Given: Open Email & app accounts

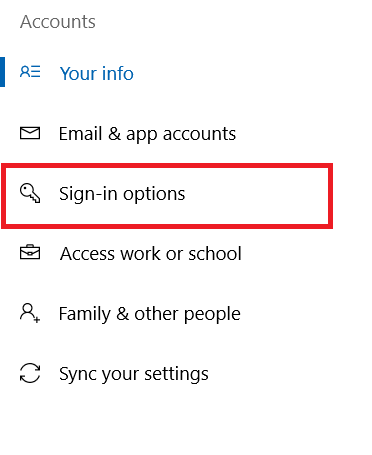Looking at the screenshot, I should [147, 134].
